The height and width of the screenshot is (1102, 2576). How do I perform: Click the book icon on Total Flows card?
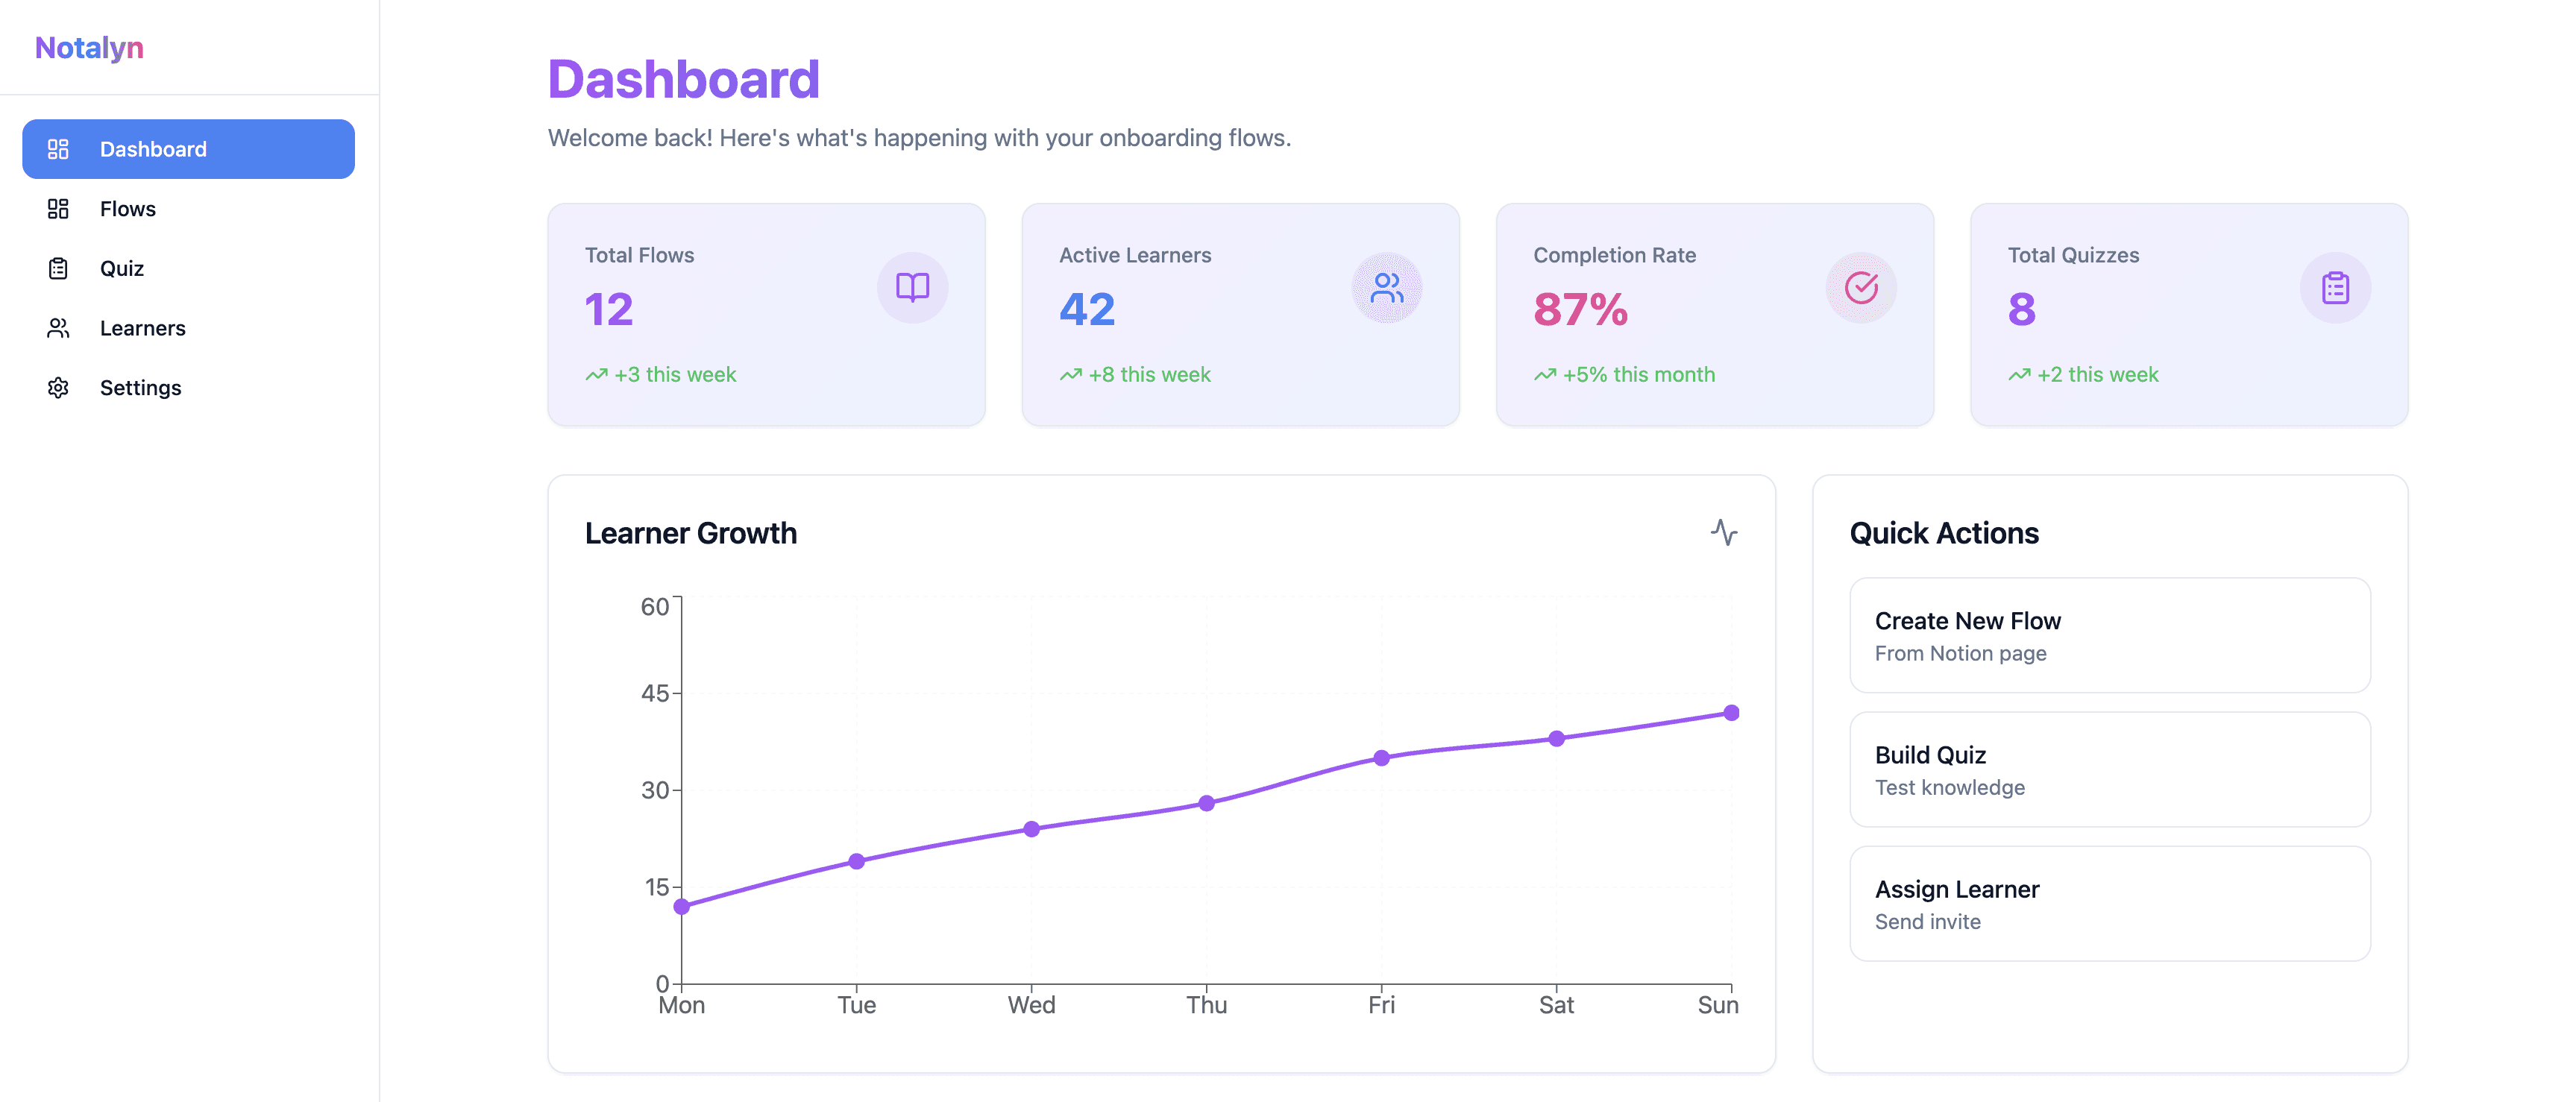[912, 288]
